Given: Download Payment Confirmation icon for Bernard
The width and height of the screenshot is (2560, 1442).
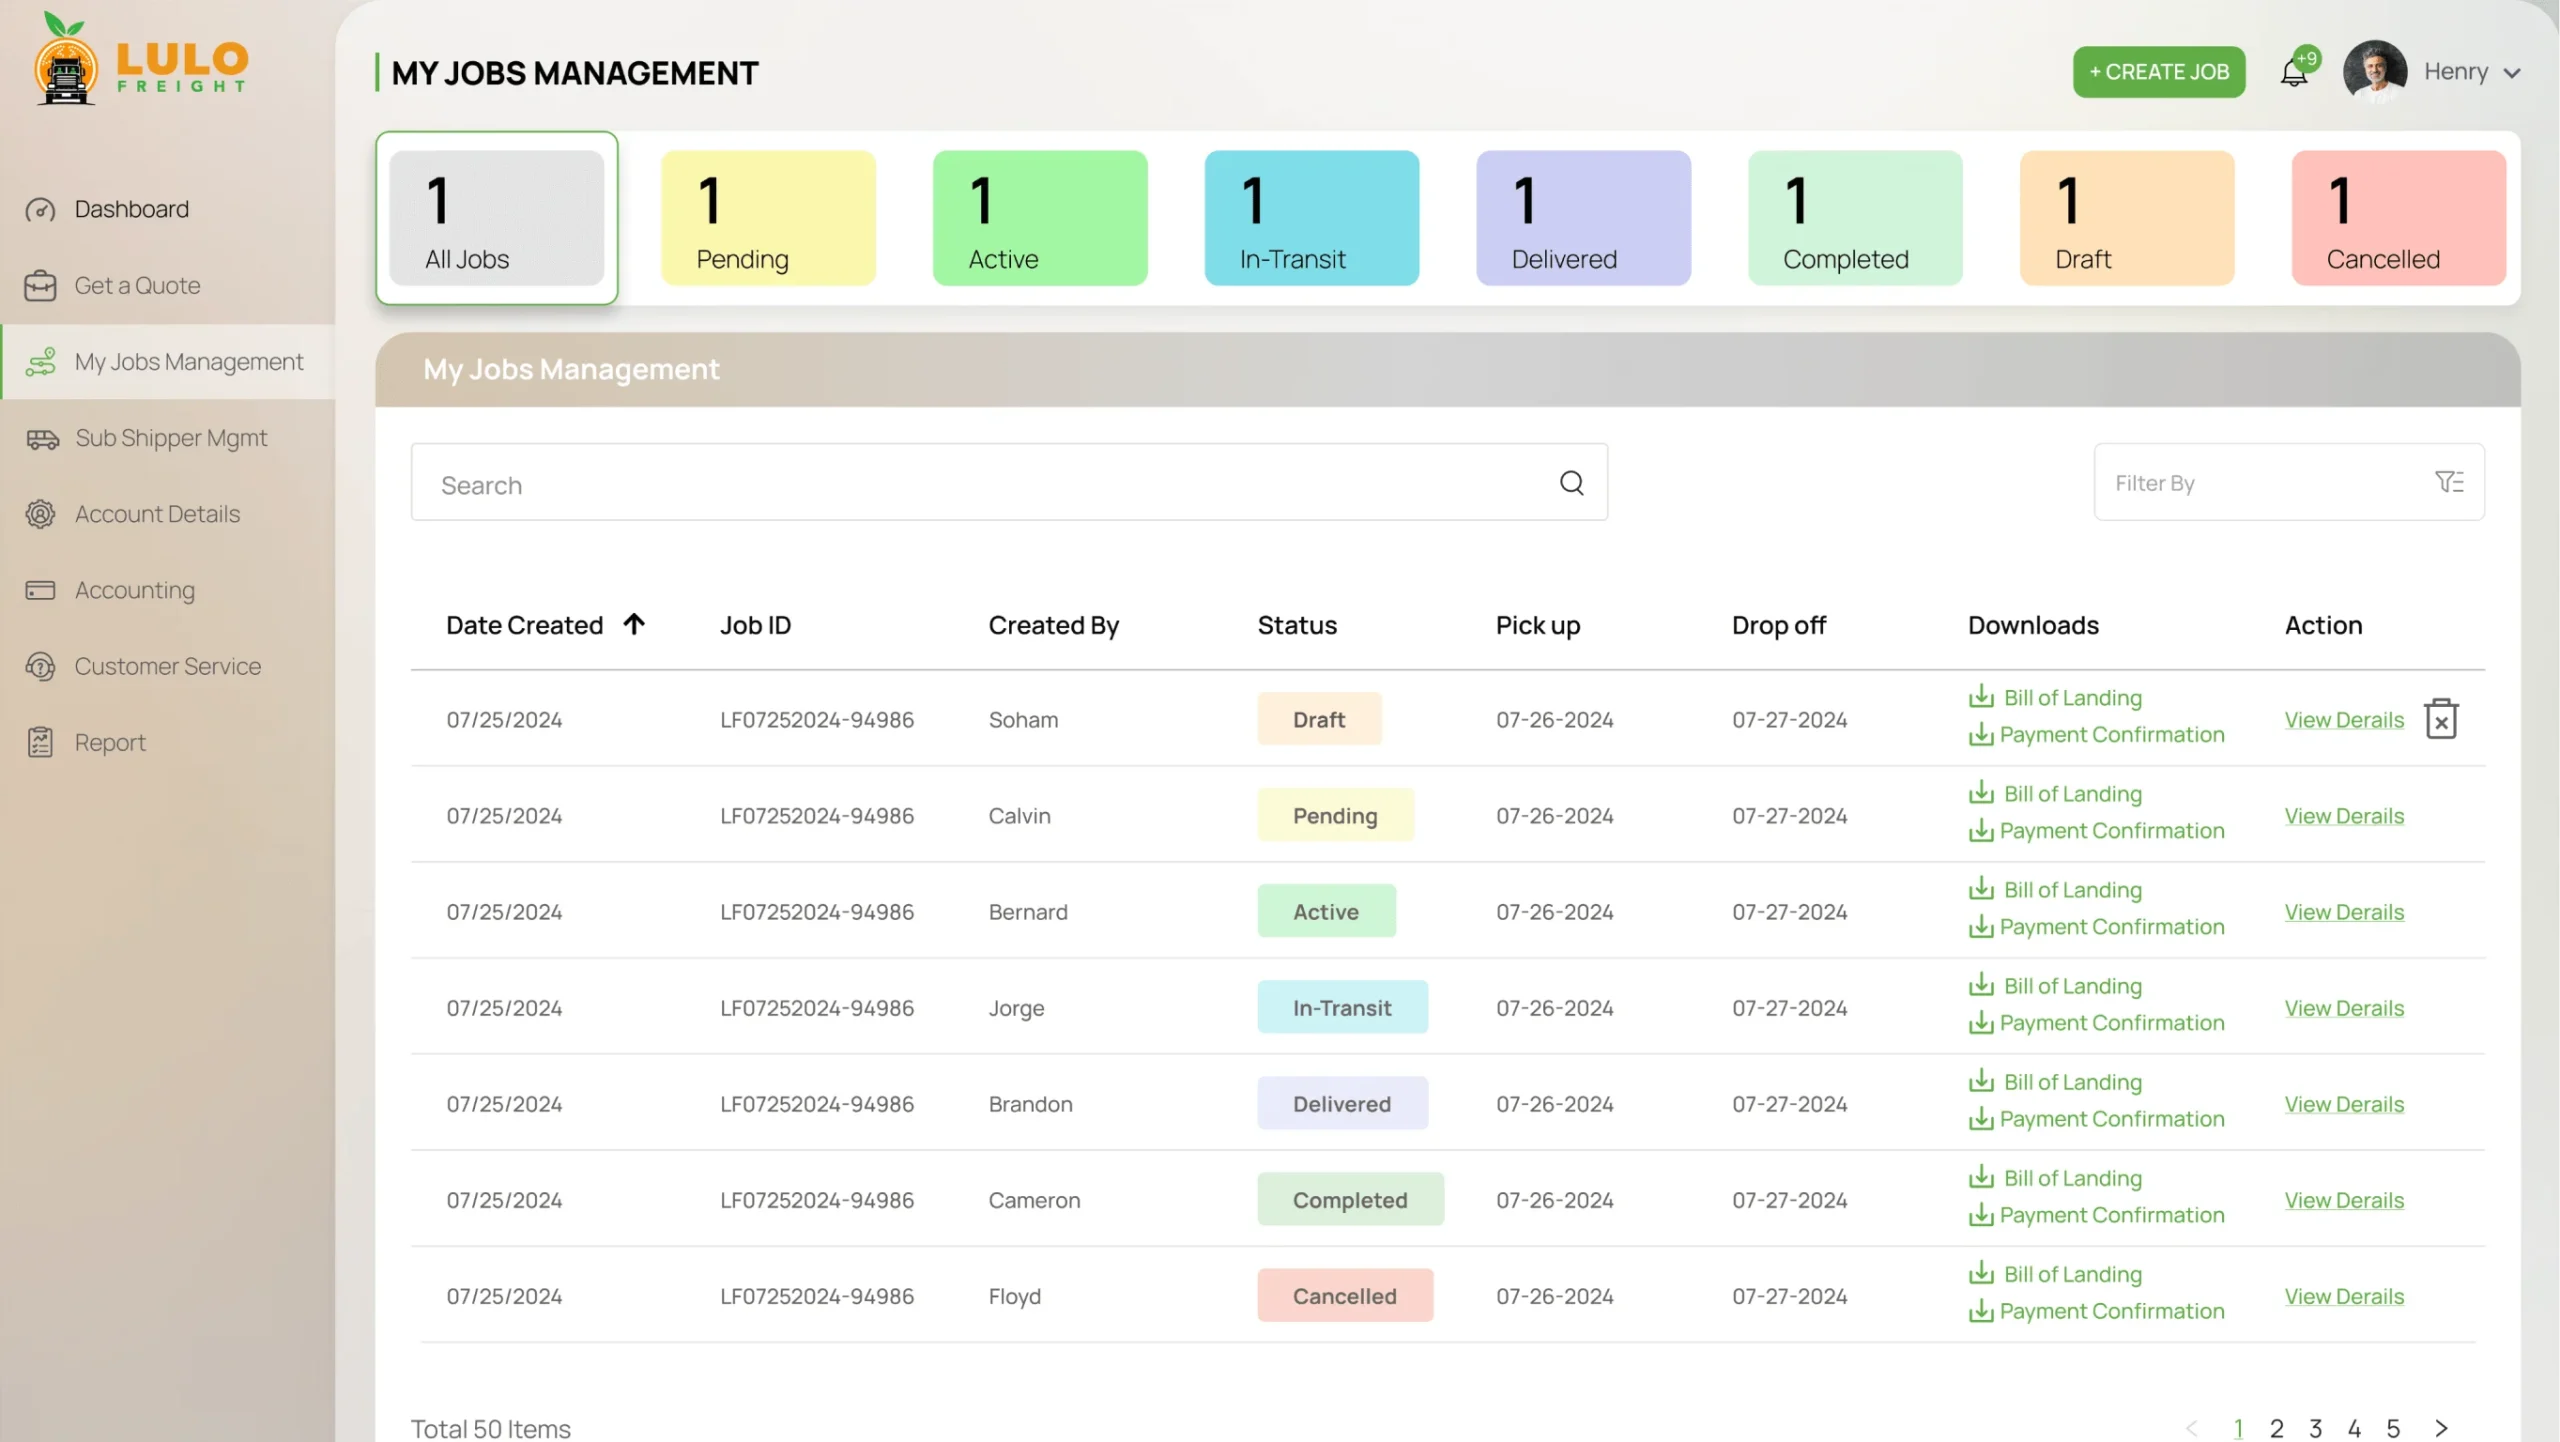Looking at the screenshot, I should point(1981,927).
